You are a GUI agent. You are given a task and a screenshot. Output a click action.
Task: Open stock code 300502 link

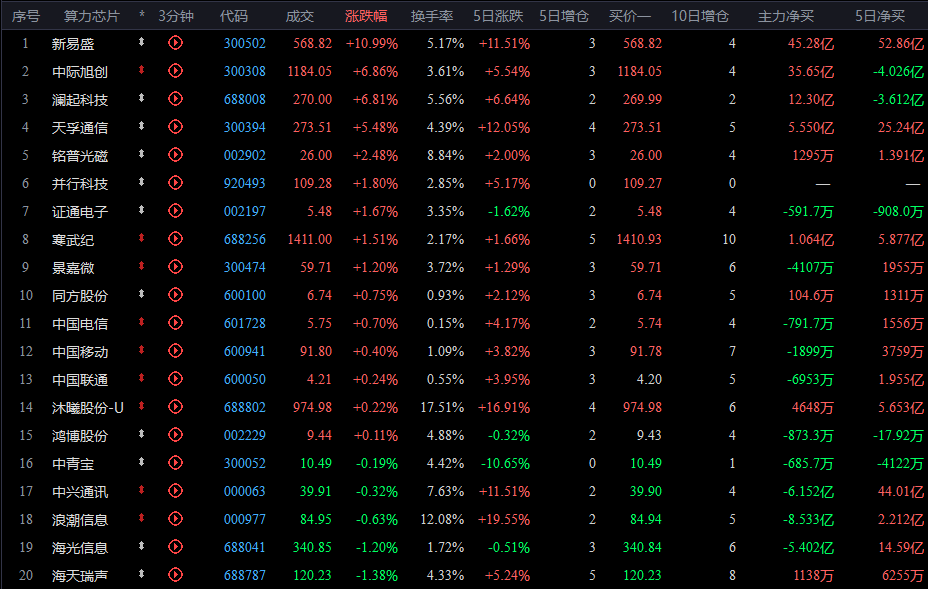point(244,43)
